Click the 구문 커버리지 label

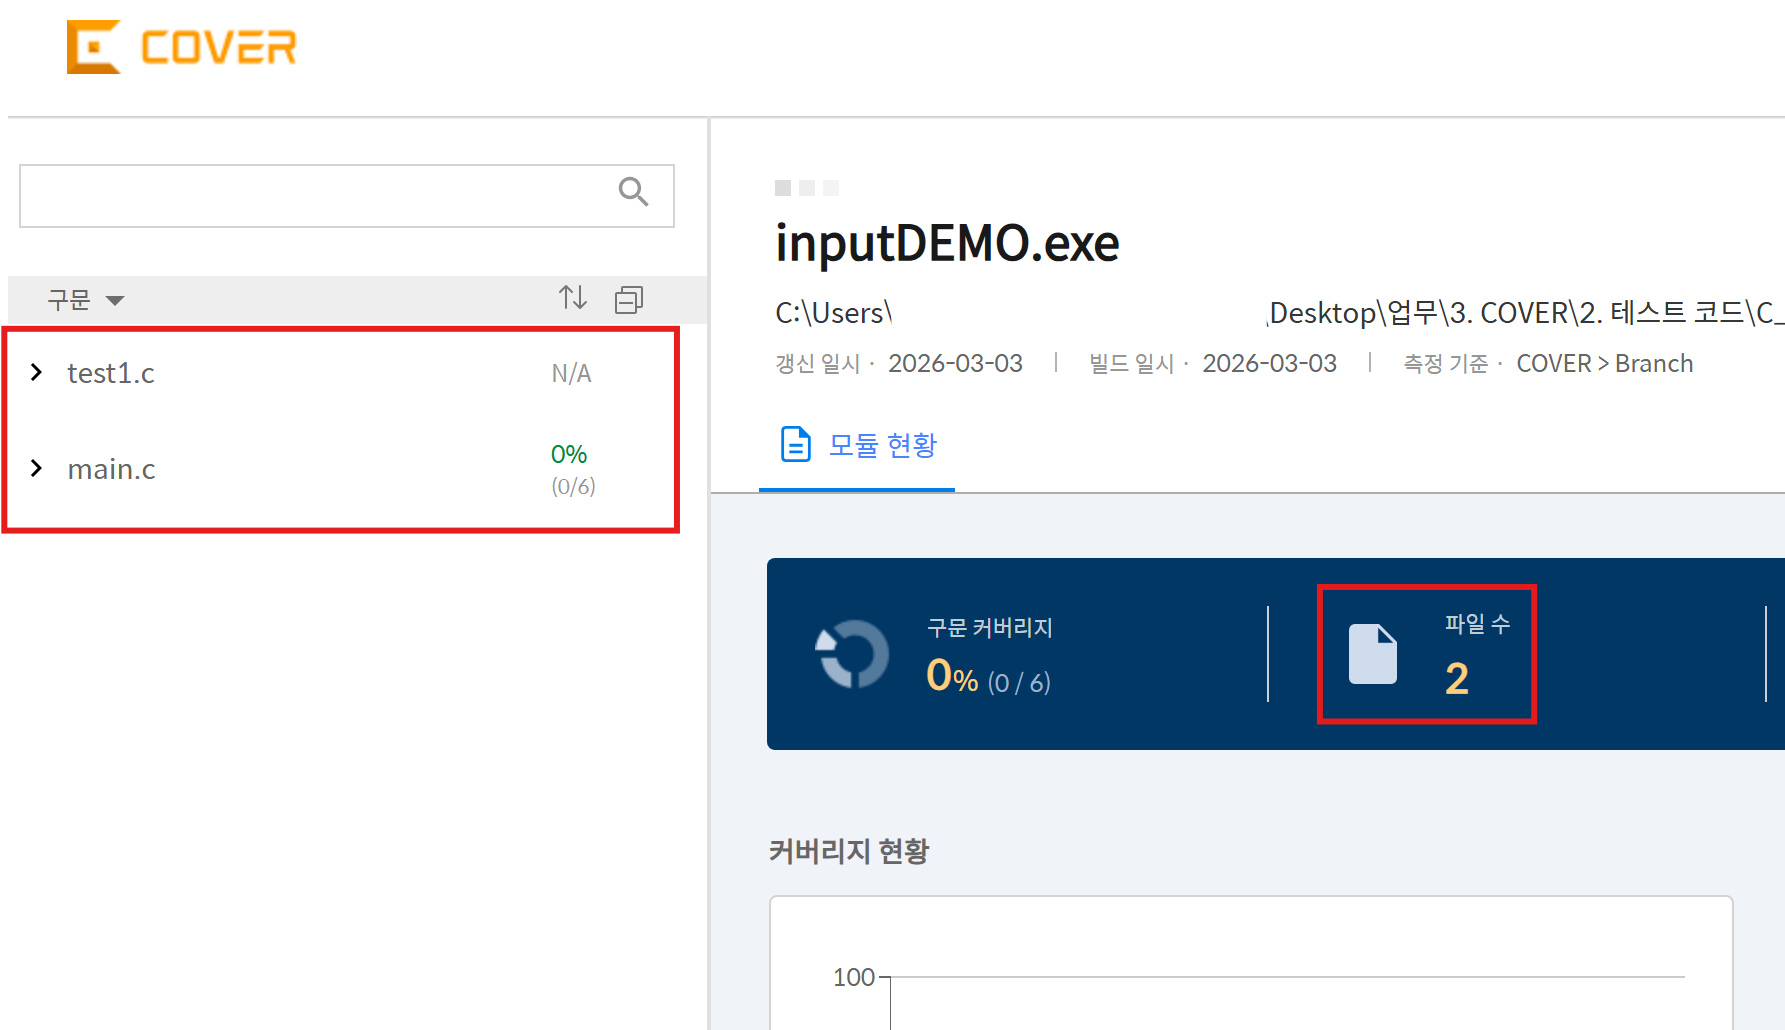tap(990, 628)
